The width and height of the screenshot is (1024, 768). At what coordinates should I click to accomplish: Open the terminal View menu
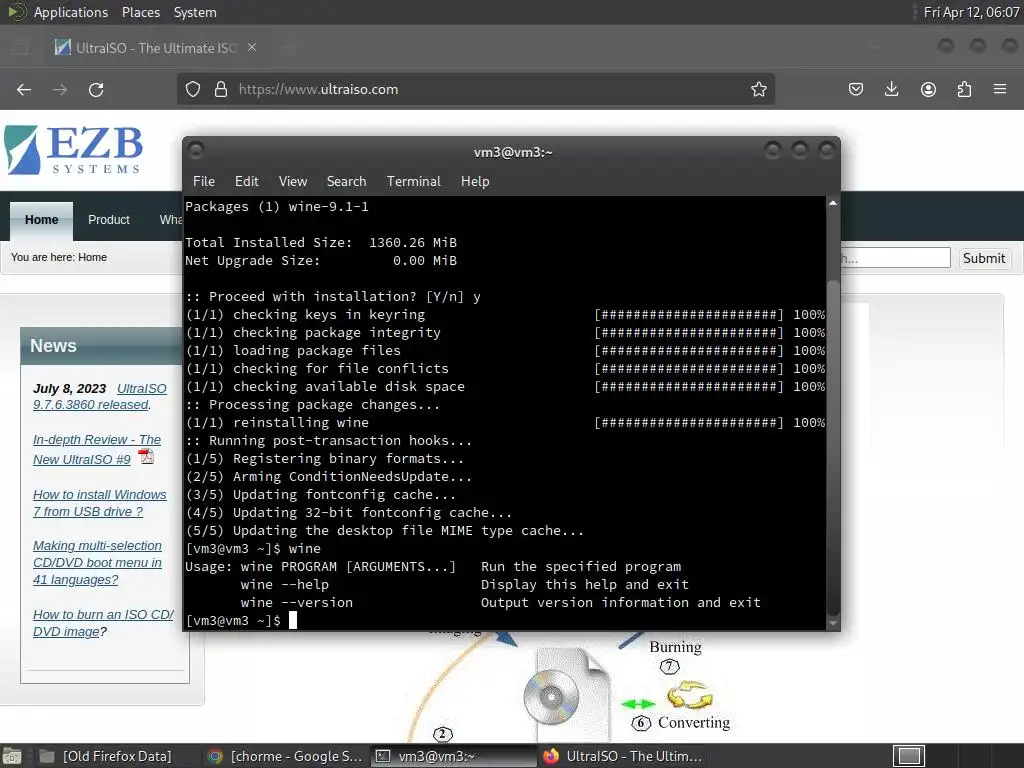[293, 182]
